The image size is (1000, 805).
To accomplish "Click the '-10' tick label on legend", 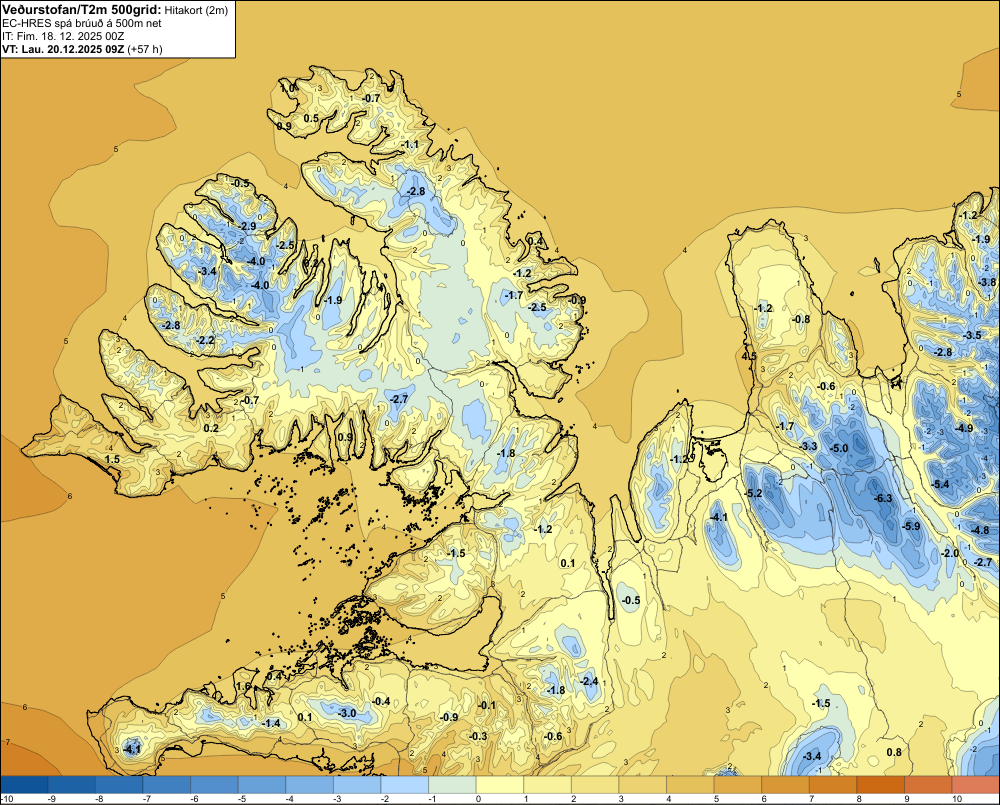I will coord(8,799).
